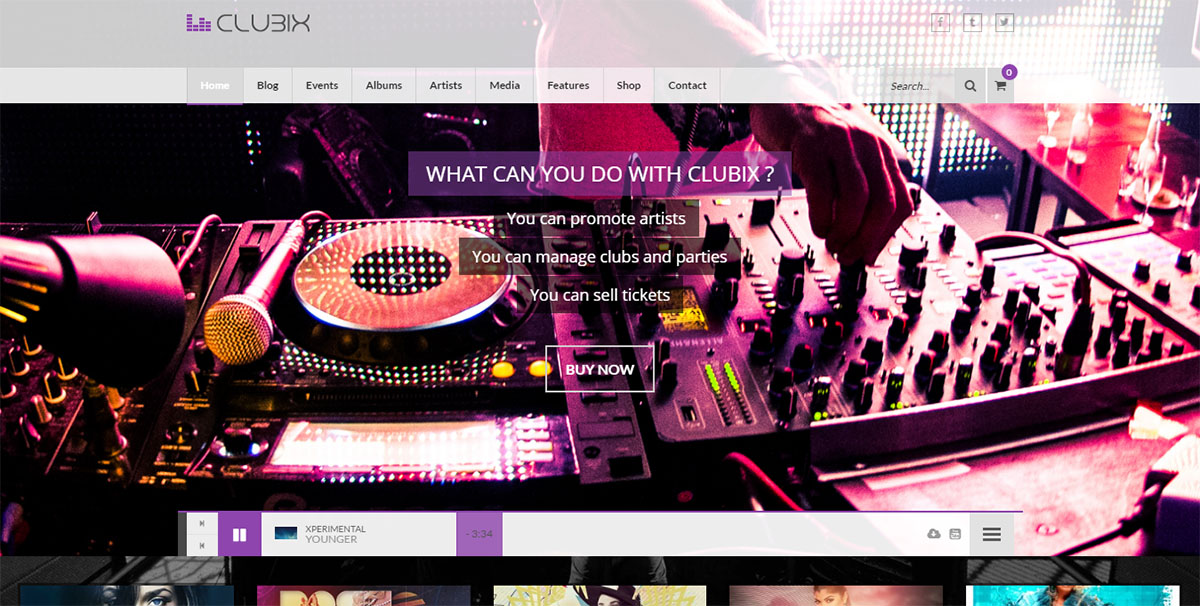Open the Albums menu item
Viewport: 1200px width, 606px height.
[x=384, y=86]
